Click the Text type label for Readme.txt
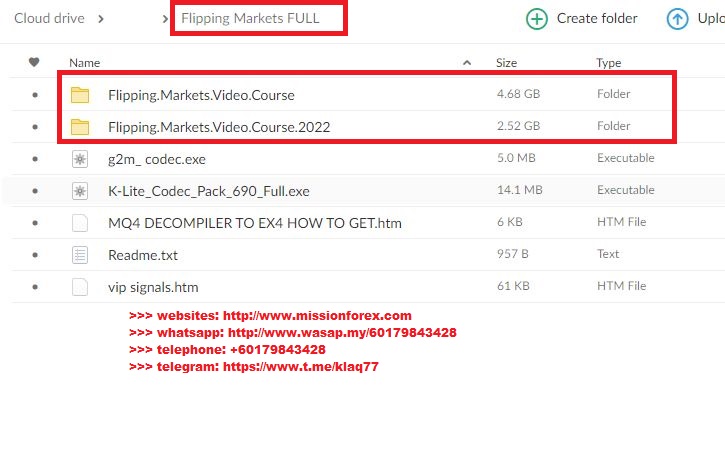Viewport: 725px width, 462px height. point(608,254)
